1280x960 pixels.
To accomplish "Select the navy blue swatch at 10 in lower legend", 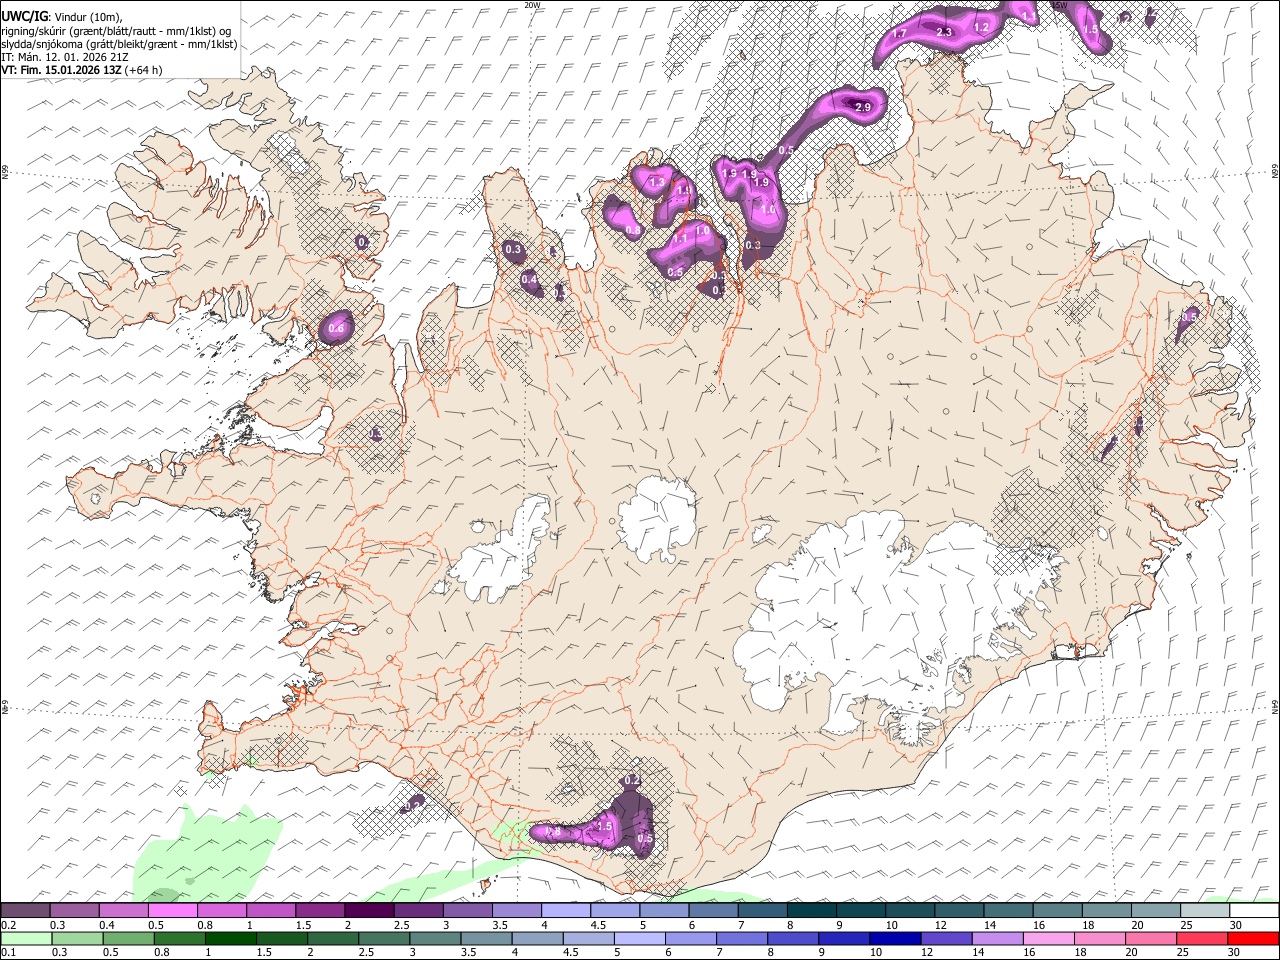I will 893,939.
